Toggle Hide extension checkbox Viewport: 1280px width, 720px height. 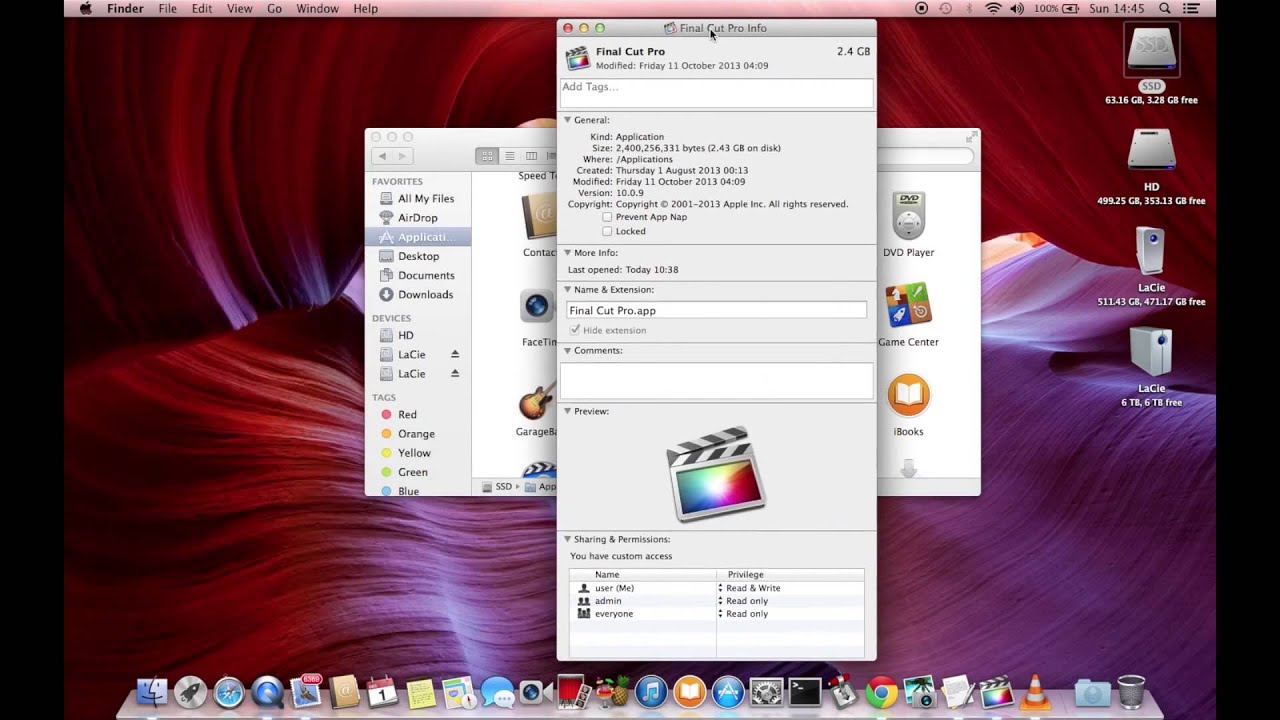pos(575,330)
